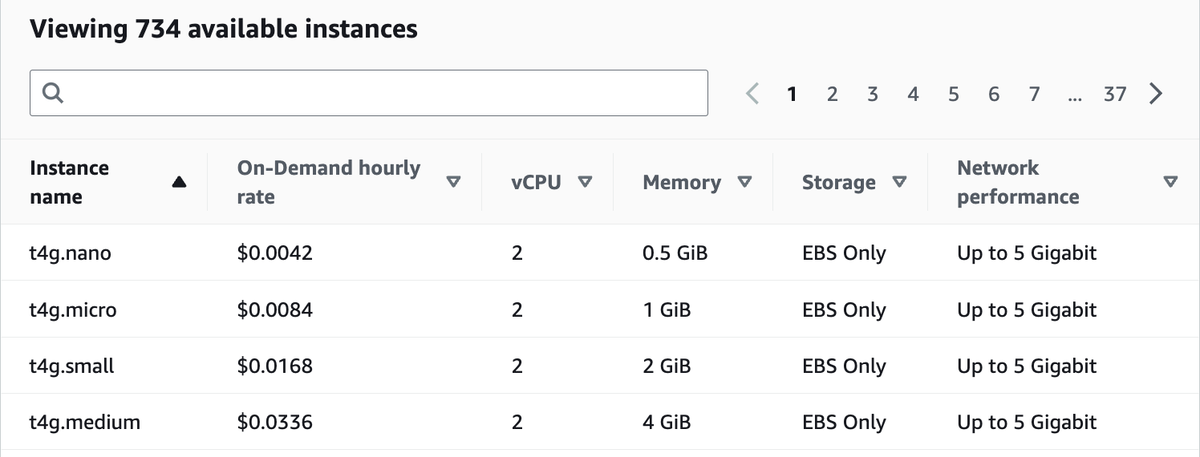Screen dimensions: 1200x457
Task: Click in the instance search field
Action: point(369,93)
